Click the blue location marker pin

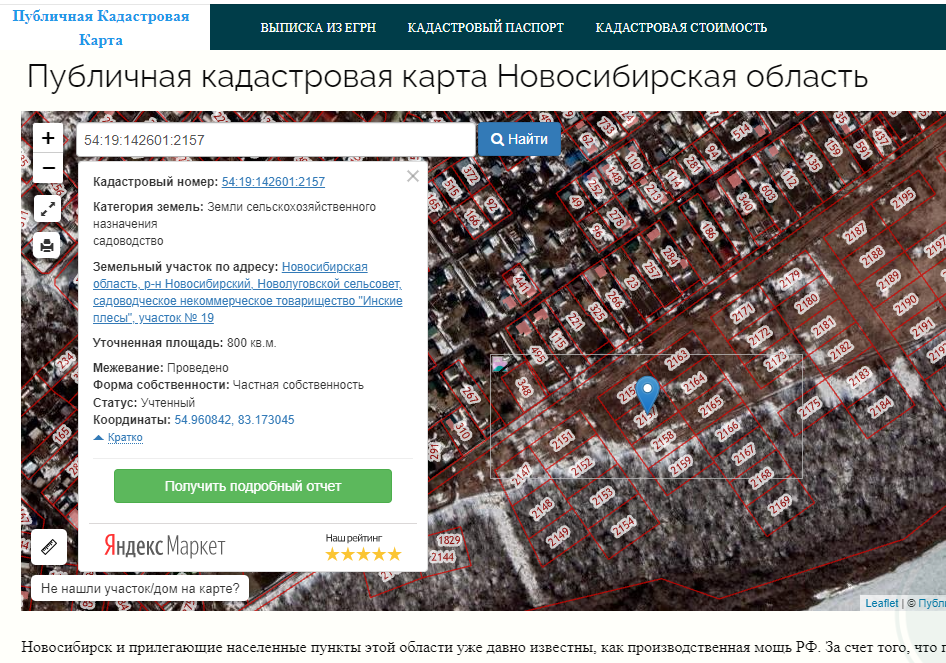(647, 394)
